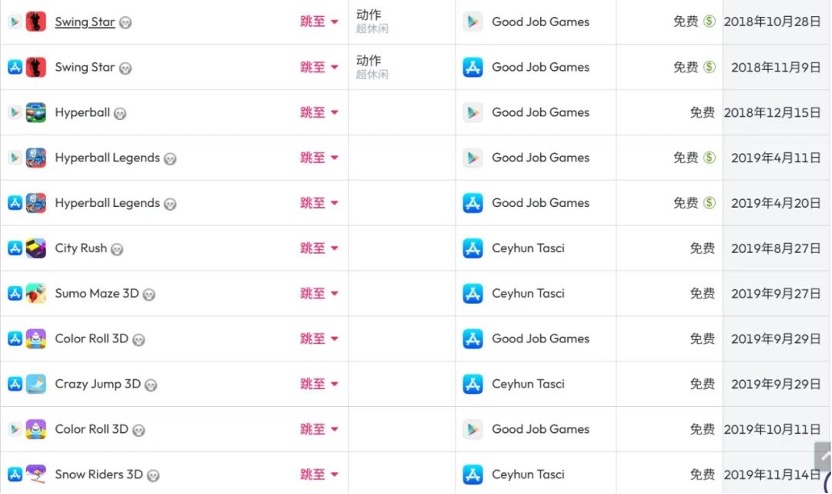Click Ceyhun Tasci publisher in the City Rush row
This screenshot has width=832, height=494.
pyautogui.click(x=528, y=248)
